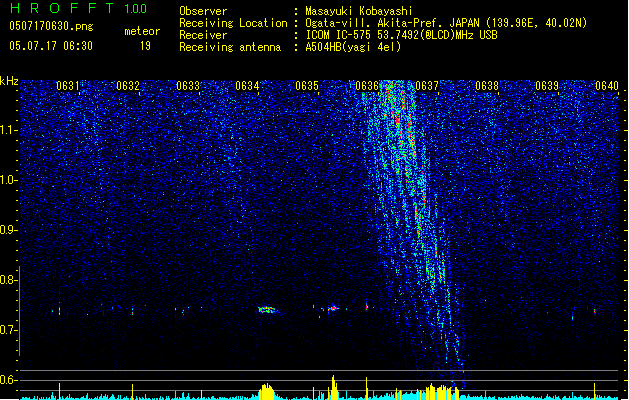The width and height of the screenshot is (629, 400).
Task: Click the date stamp 05.07.17 06:30
Action: click(51, 46)
